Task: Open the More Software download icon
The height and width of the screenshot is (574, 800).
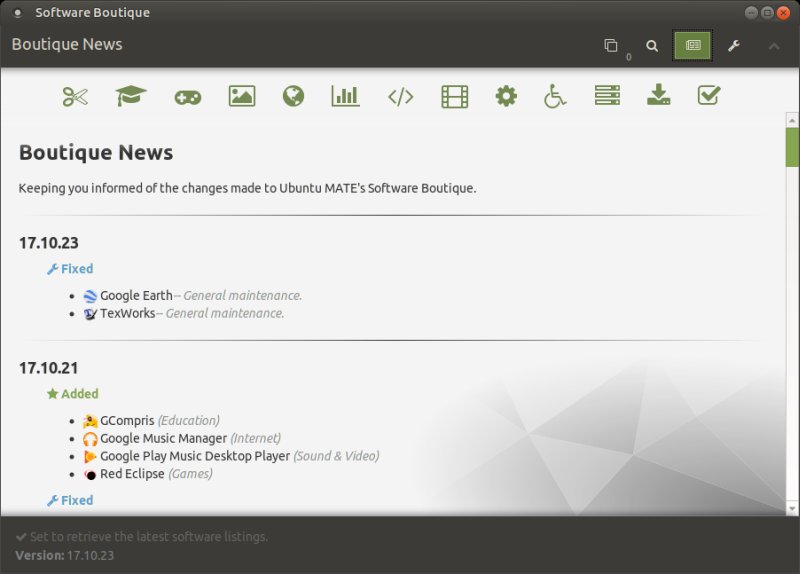Action: pyautogui.click(x=658, y=96)
